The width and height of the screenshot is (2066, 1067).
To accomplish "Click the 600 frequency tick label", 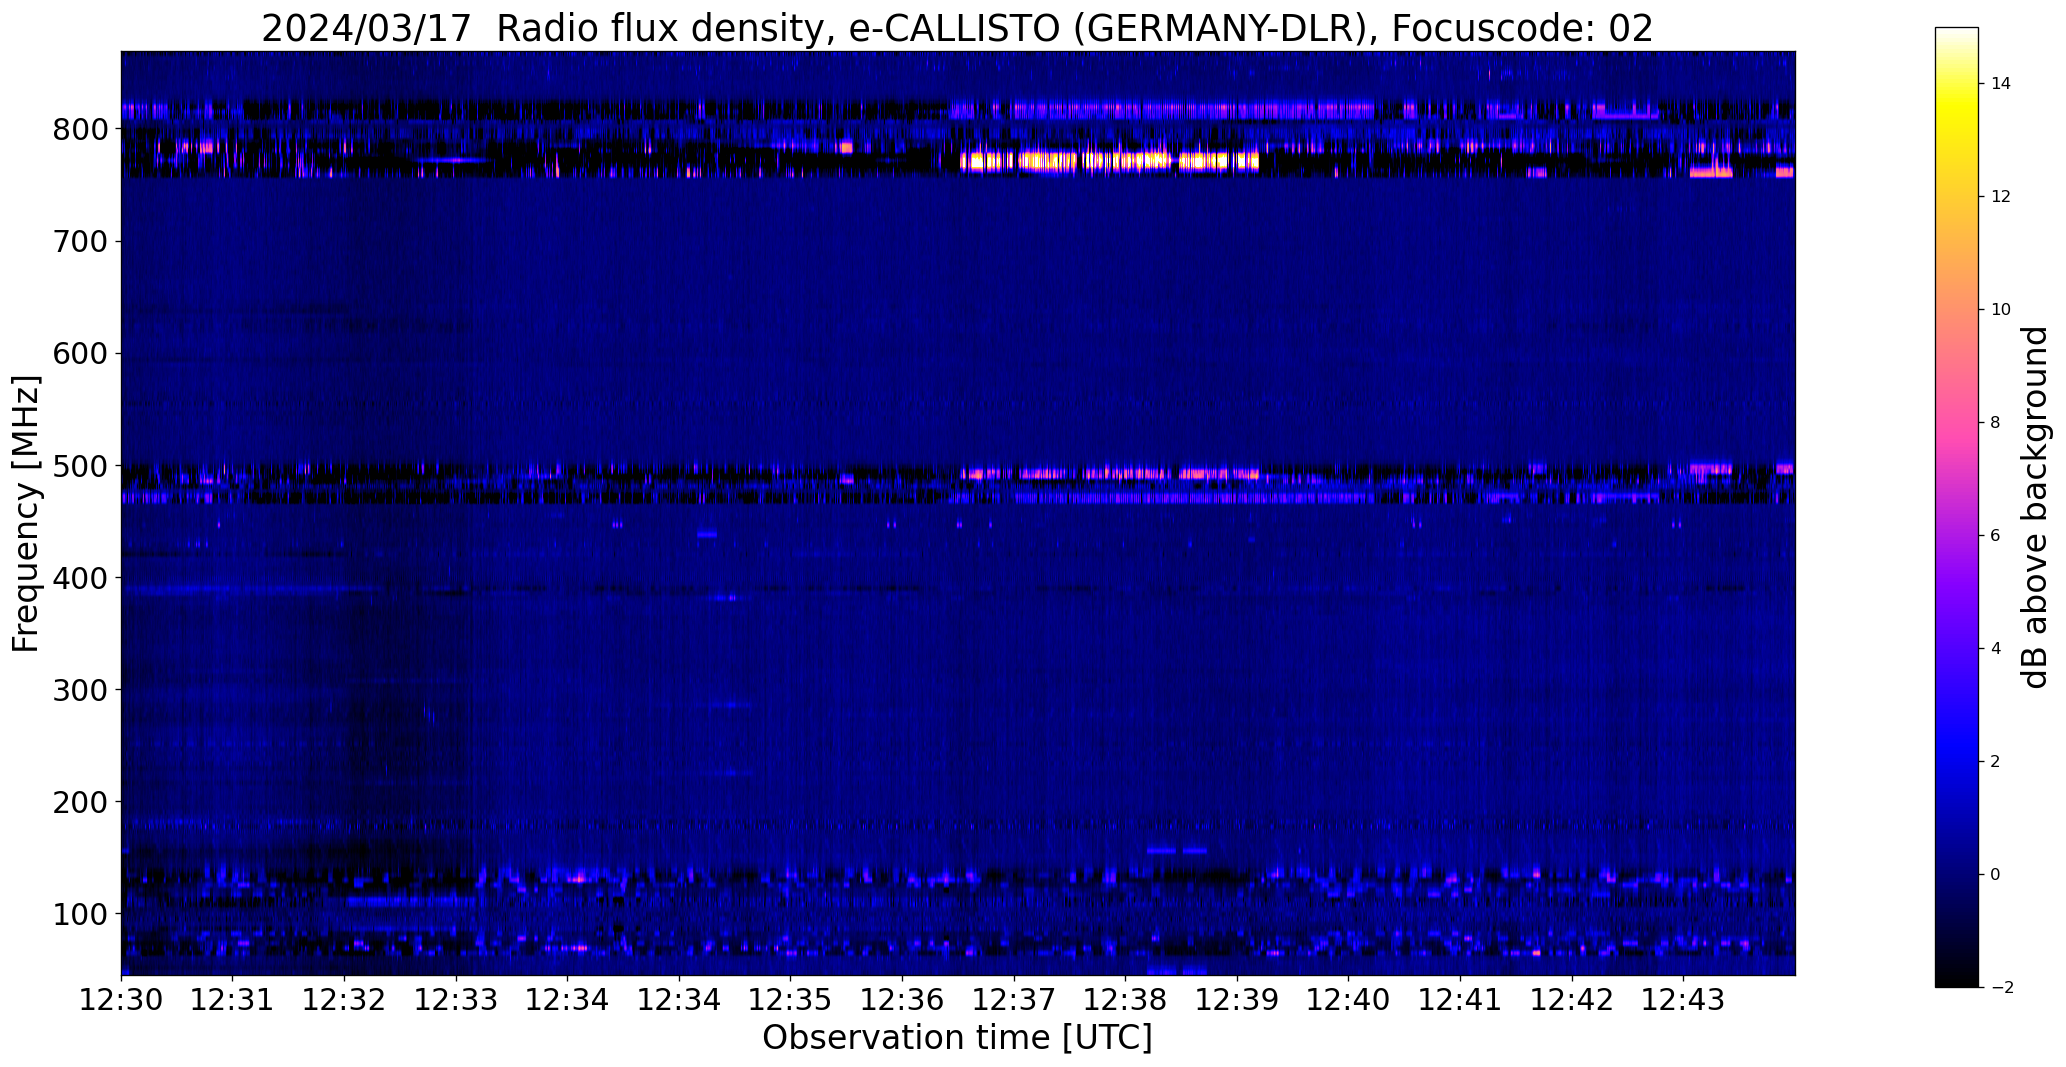I will (x=81, y=354).
